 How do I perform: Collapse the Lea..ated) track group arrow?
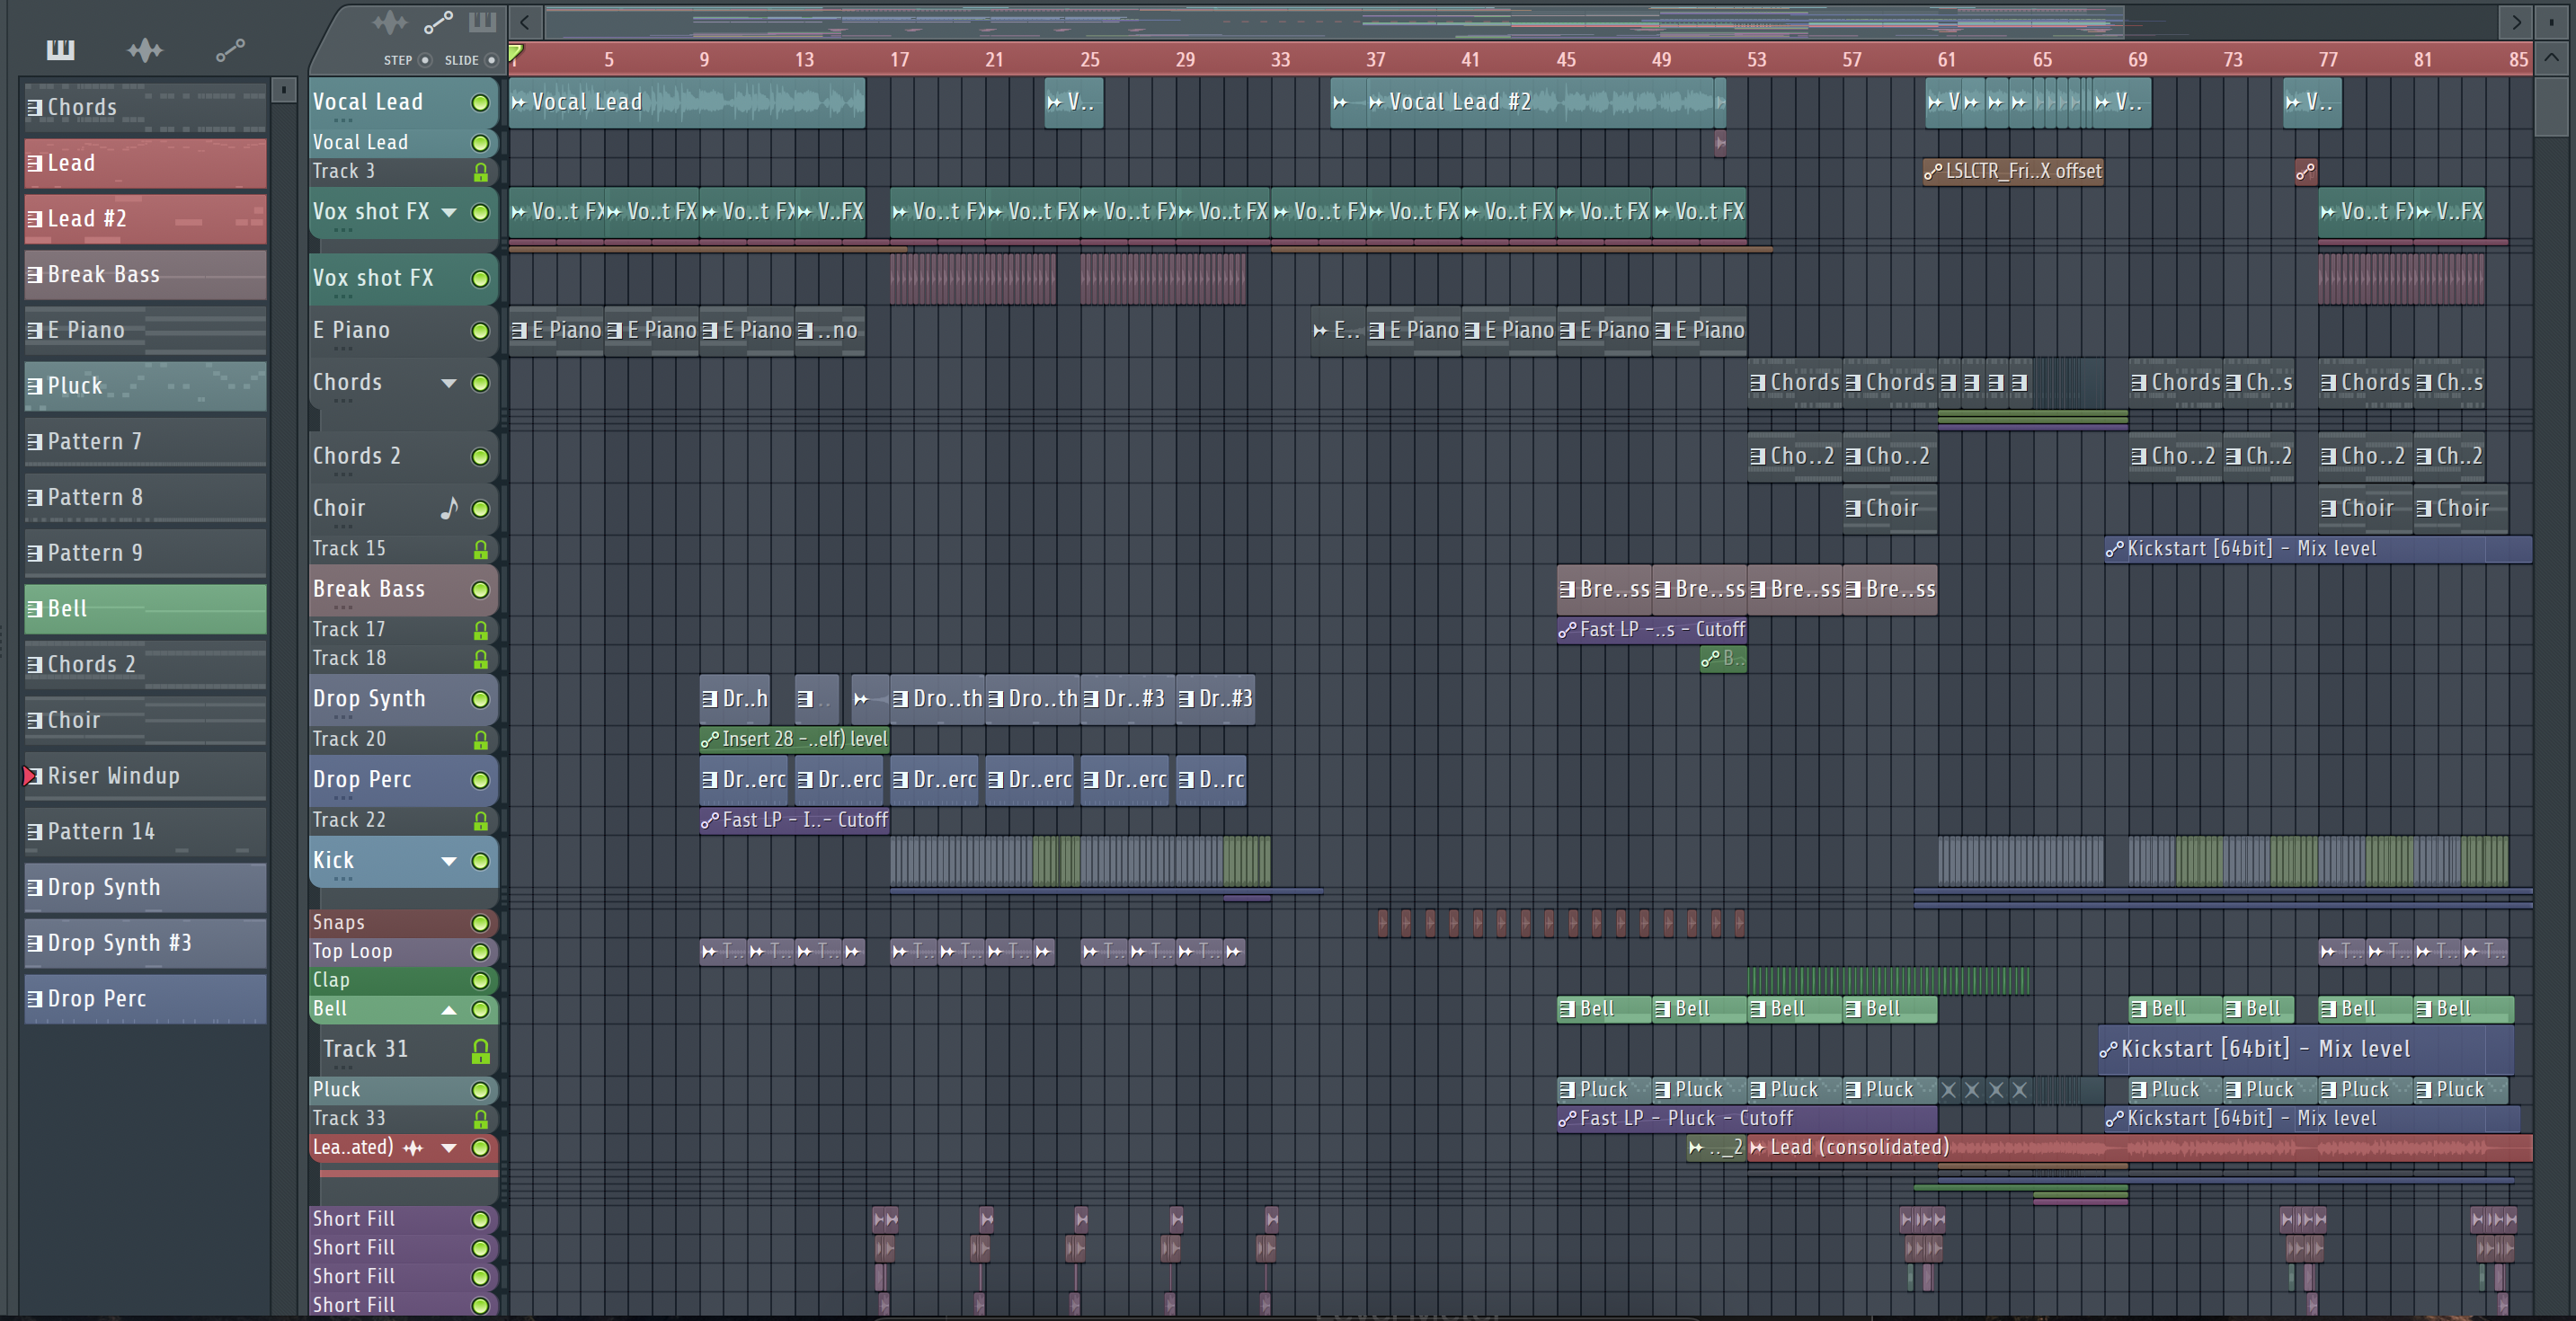click(449, 1148)
